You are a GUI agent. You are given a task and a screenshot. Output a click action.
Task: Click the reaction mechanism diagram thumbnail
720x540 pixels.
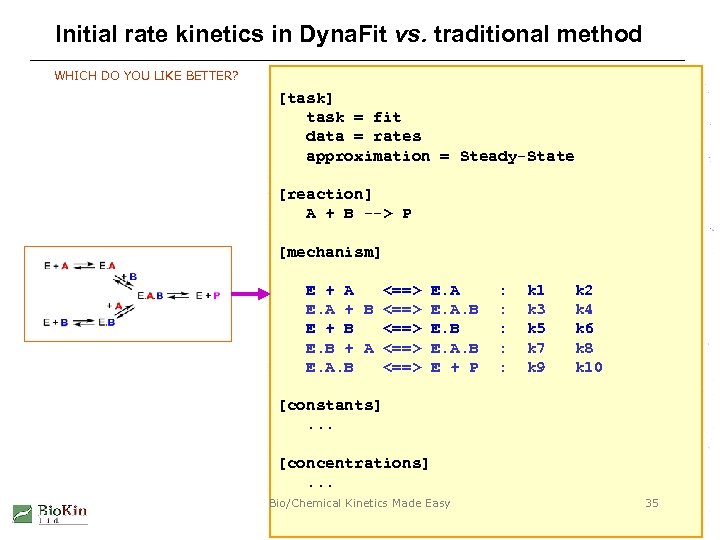[128, 294]
